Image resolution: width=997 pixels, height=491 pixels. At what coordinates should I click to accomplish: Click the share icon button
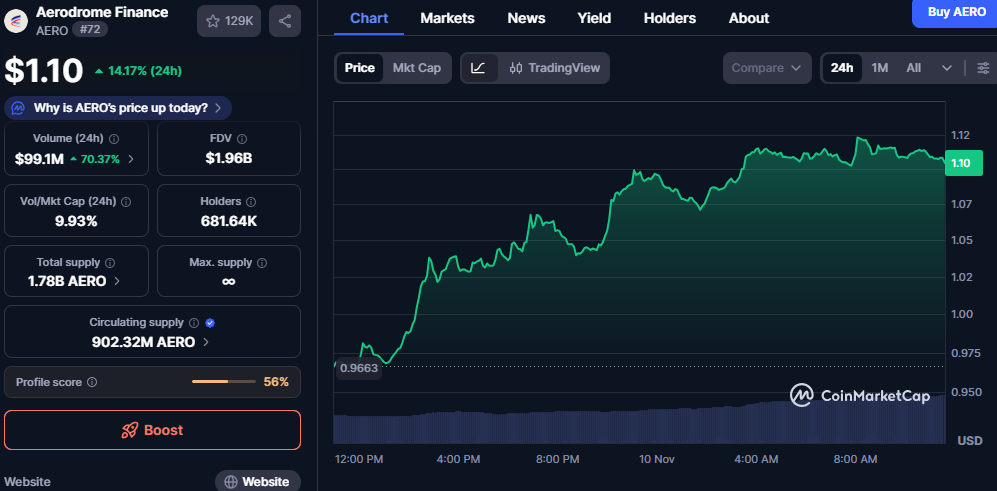pos(285,21)
